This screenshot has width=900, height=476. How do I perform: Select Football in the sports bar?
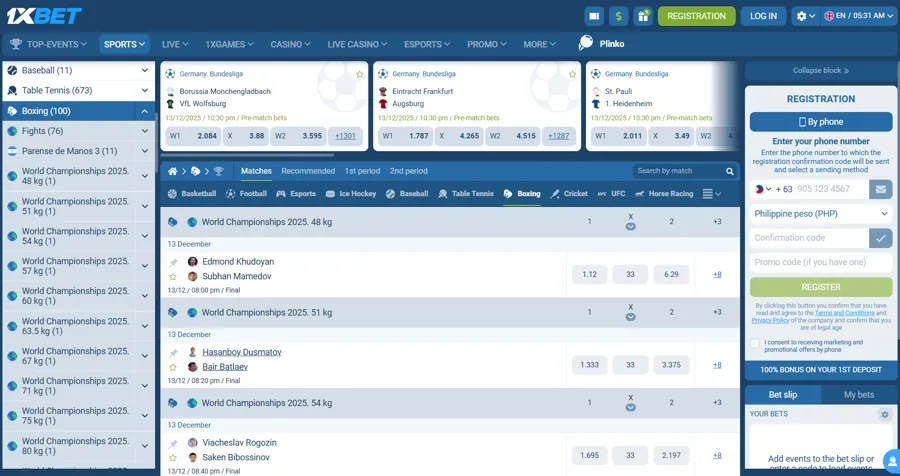(246, 194)
